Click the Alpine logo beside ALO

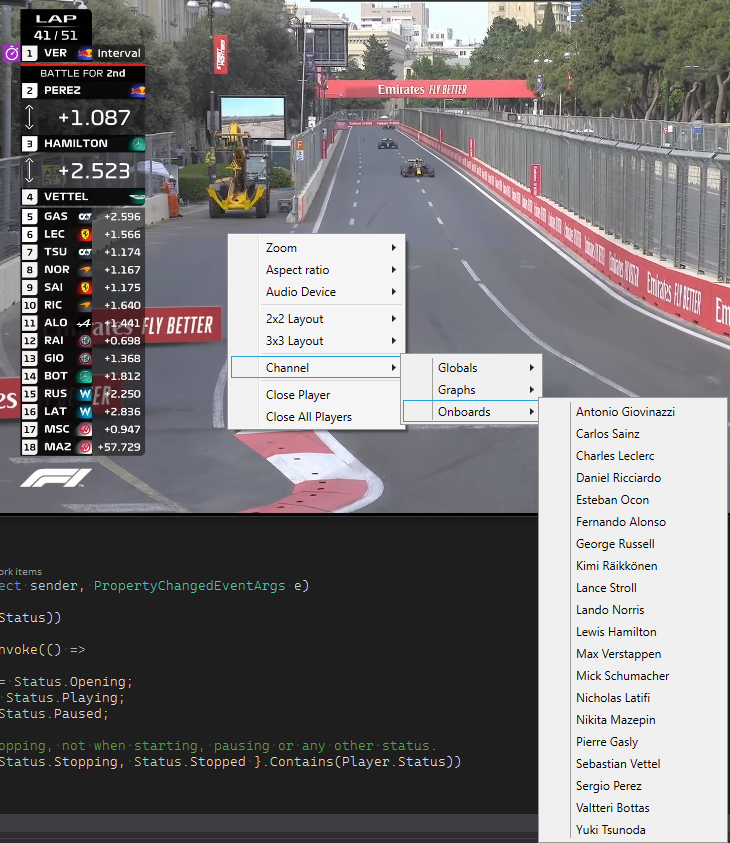[x=84, y=323]
